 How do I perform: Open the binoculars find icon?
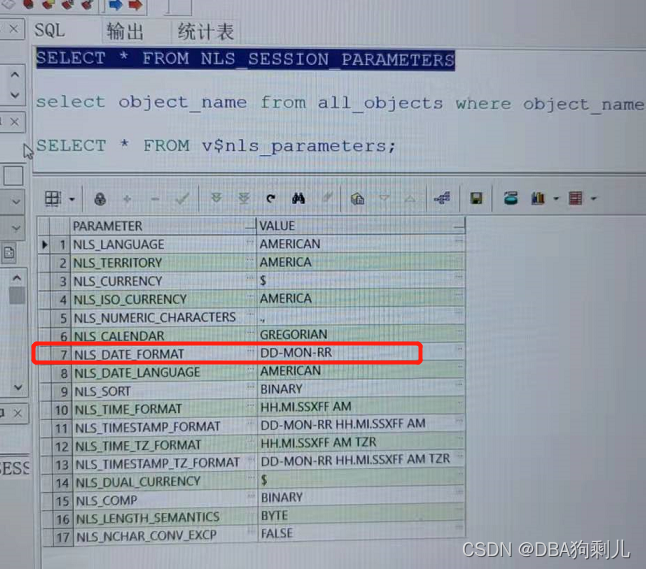point(298,199)
